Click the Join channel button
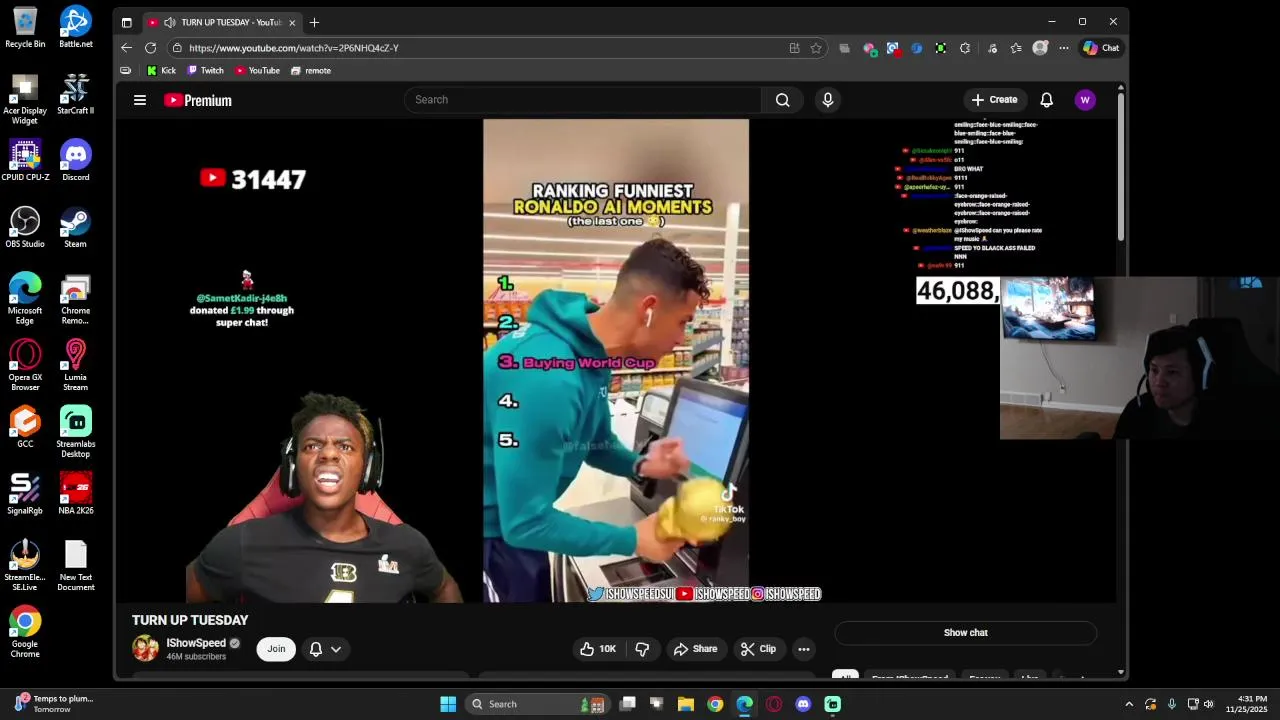 click(x=276, y=649)
